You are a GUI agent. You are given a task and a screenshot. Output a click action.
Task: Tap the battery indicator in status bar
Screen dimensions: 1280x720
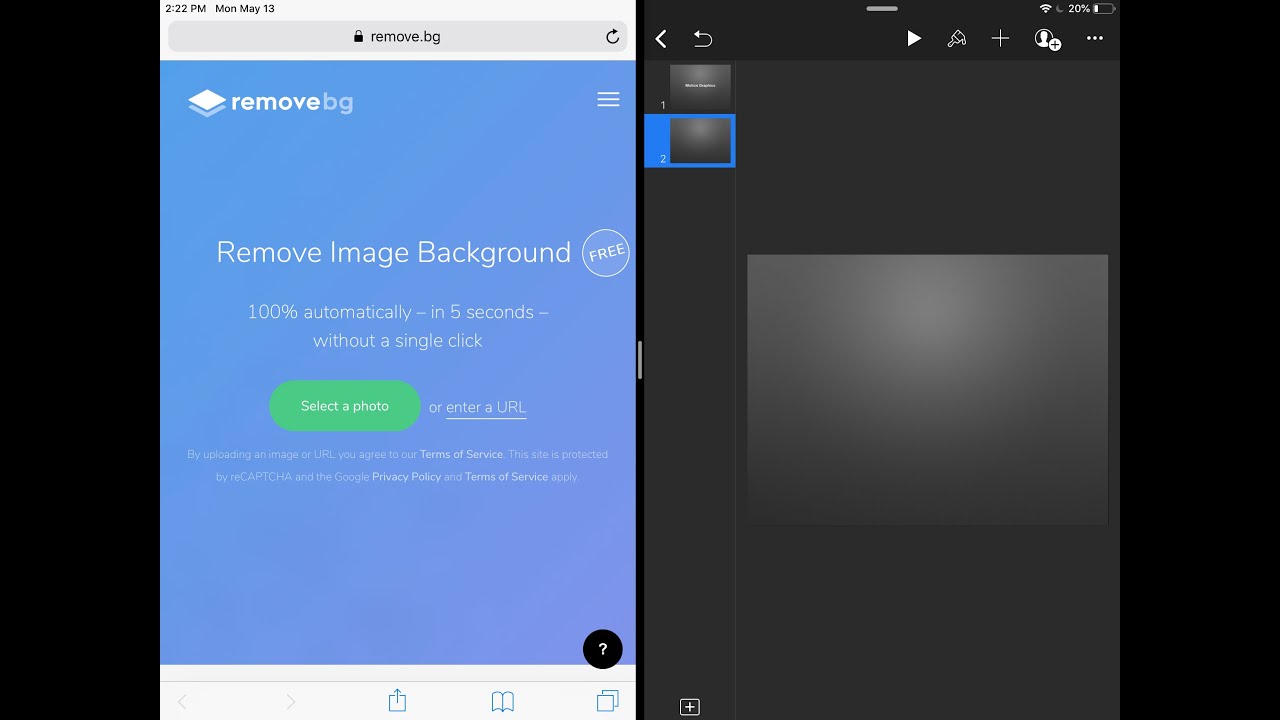pos(1102,8)
